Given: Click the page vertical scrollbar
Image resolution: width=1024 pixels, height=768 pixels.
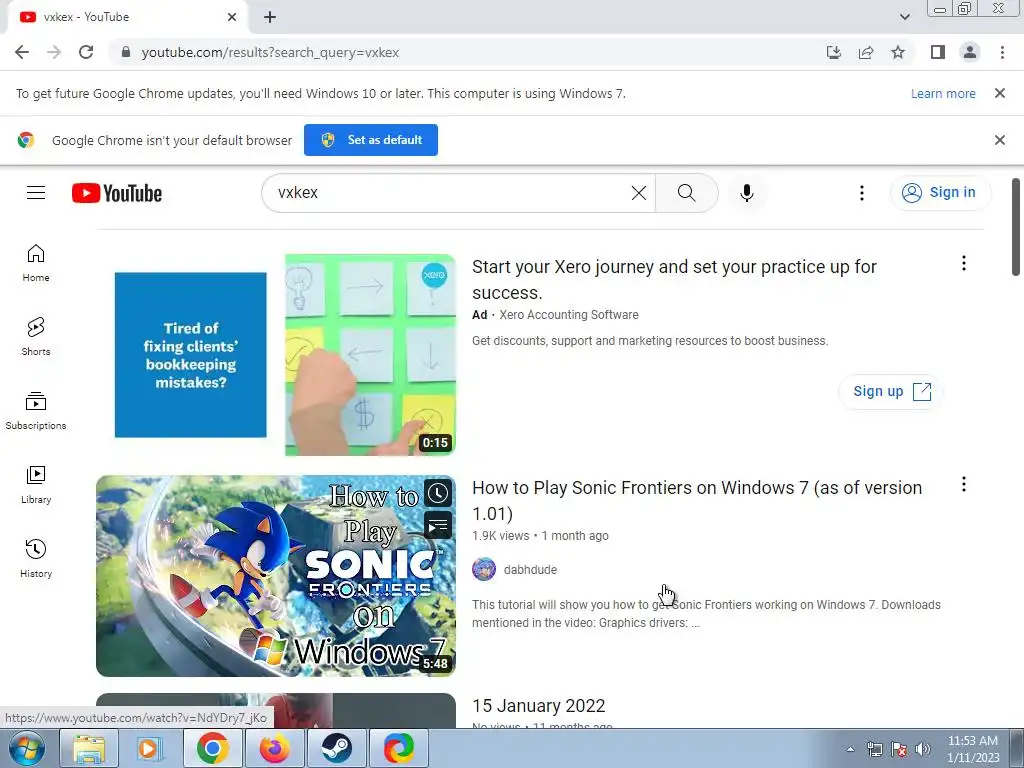Looking at the screenshot, I should (x=1016, y=227).
